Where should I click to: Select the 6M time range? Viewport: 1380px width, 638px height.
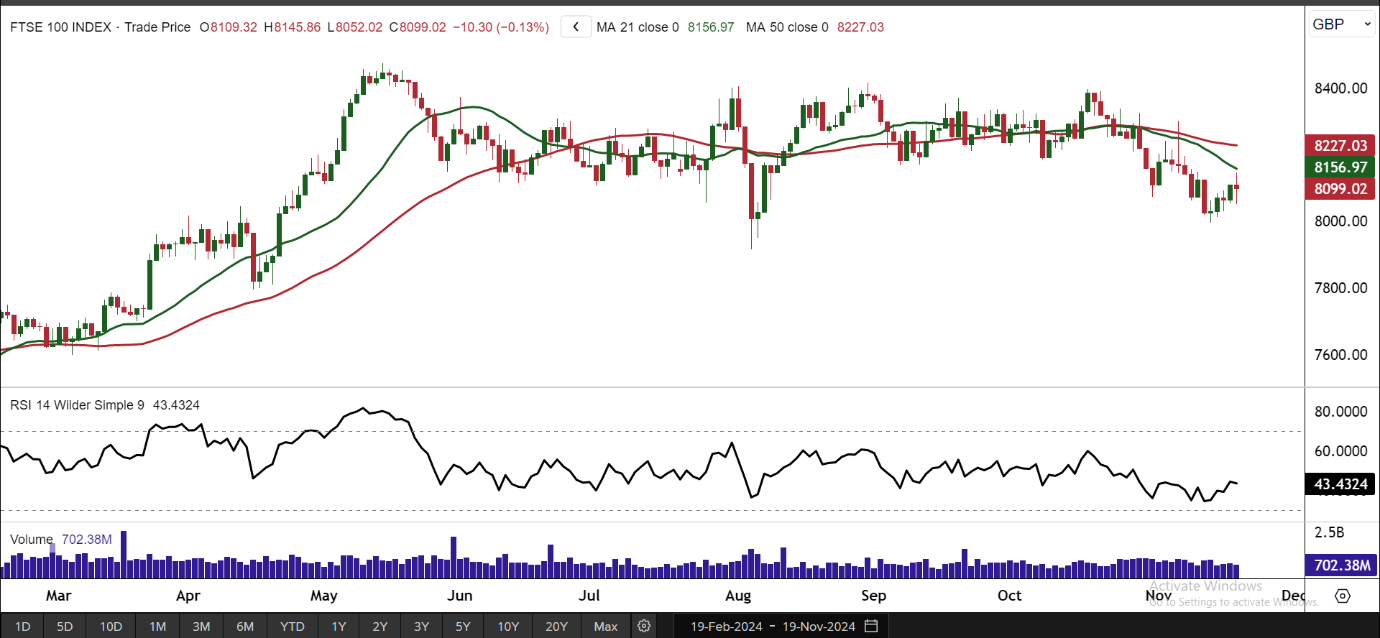tap(245, 627)
